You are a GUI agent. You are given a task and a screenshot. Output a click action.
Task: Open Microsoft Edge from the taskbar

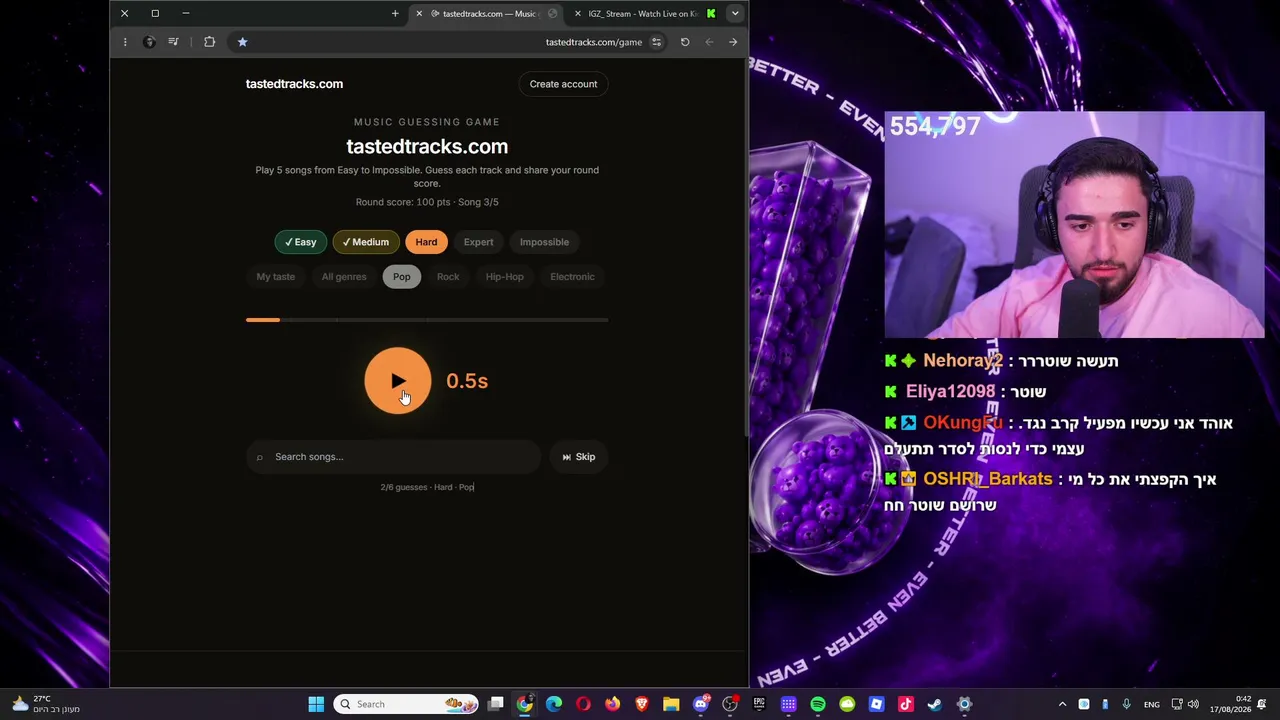click(554, 704)
